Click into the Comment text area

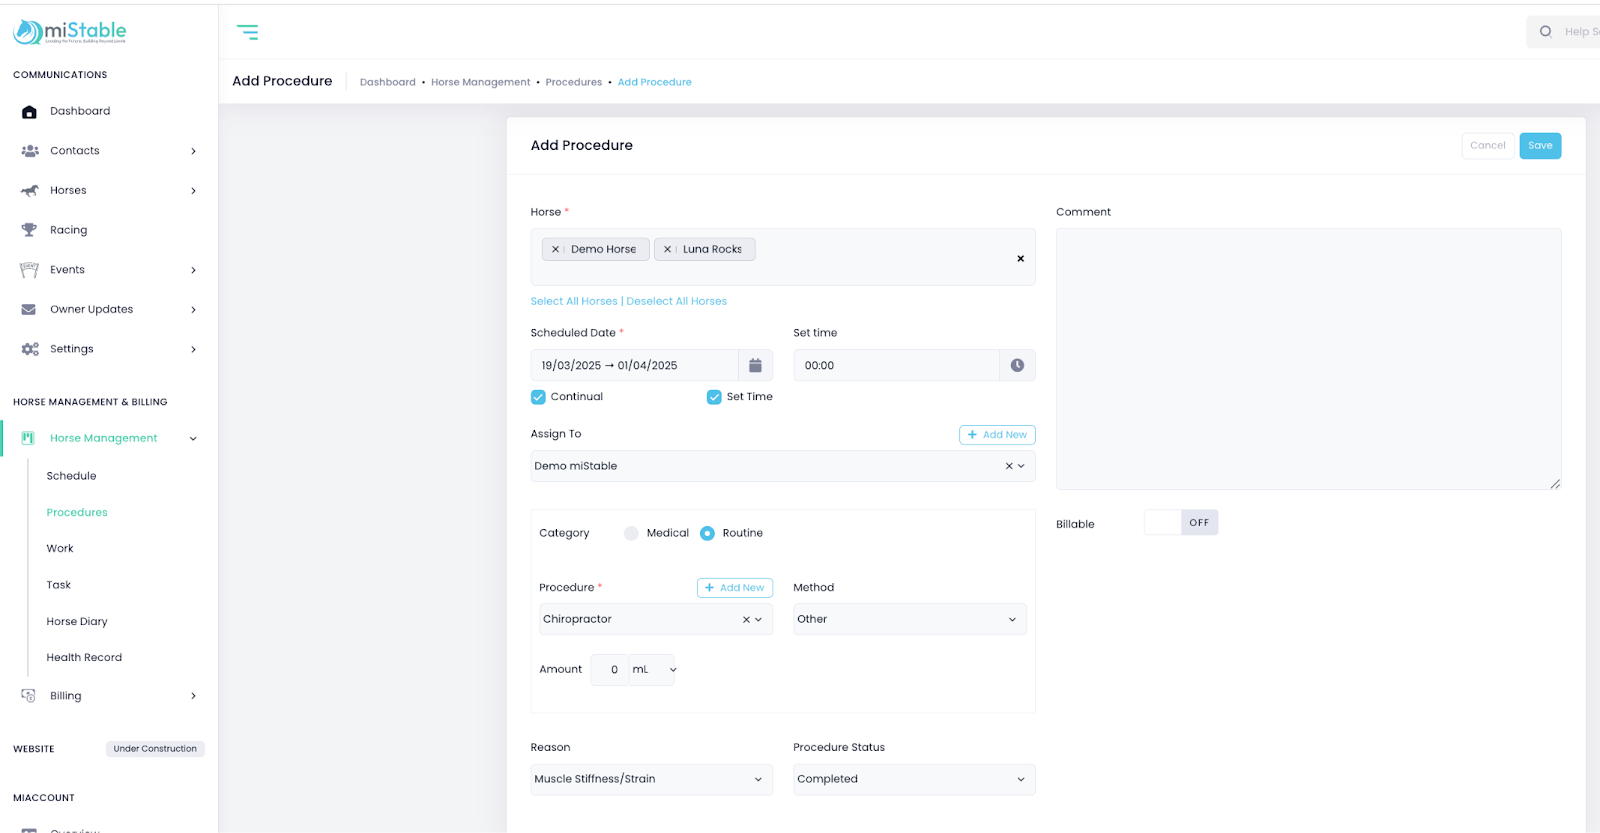(1307, 359)
